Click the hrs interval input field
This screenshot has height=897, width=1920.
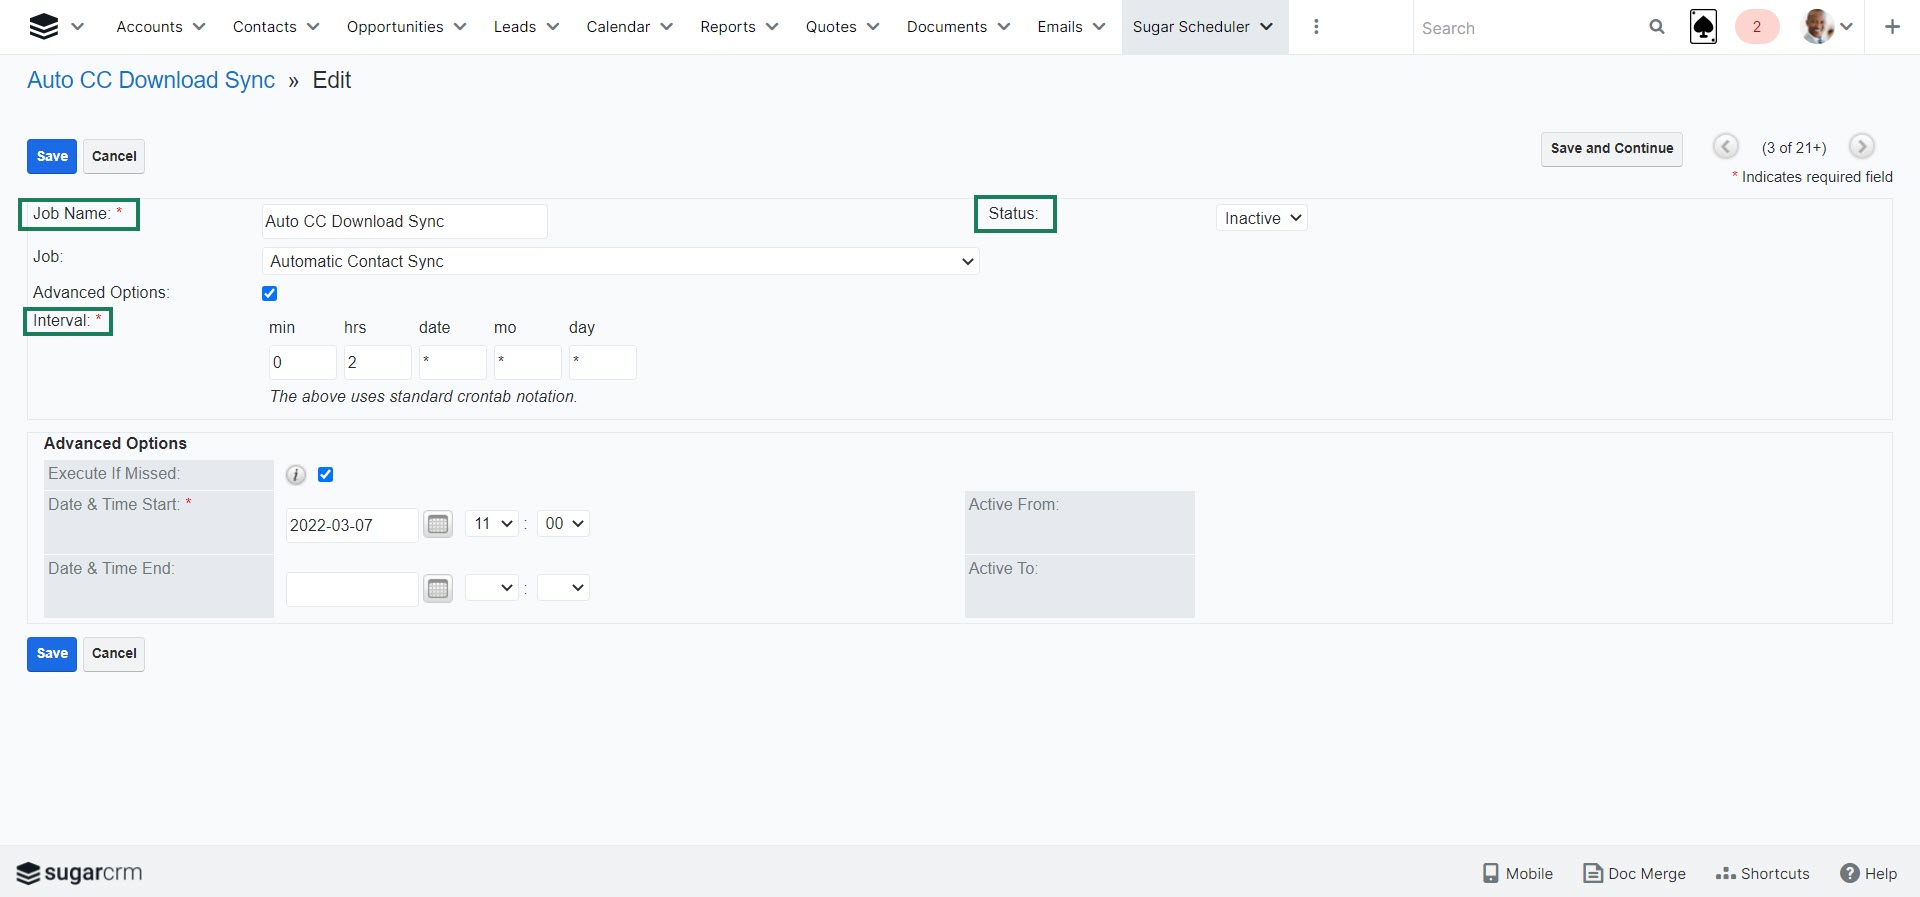tap(377, 362)
